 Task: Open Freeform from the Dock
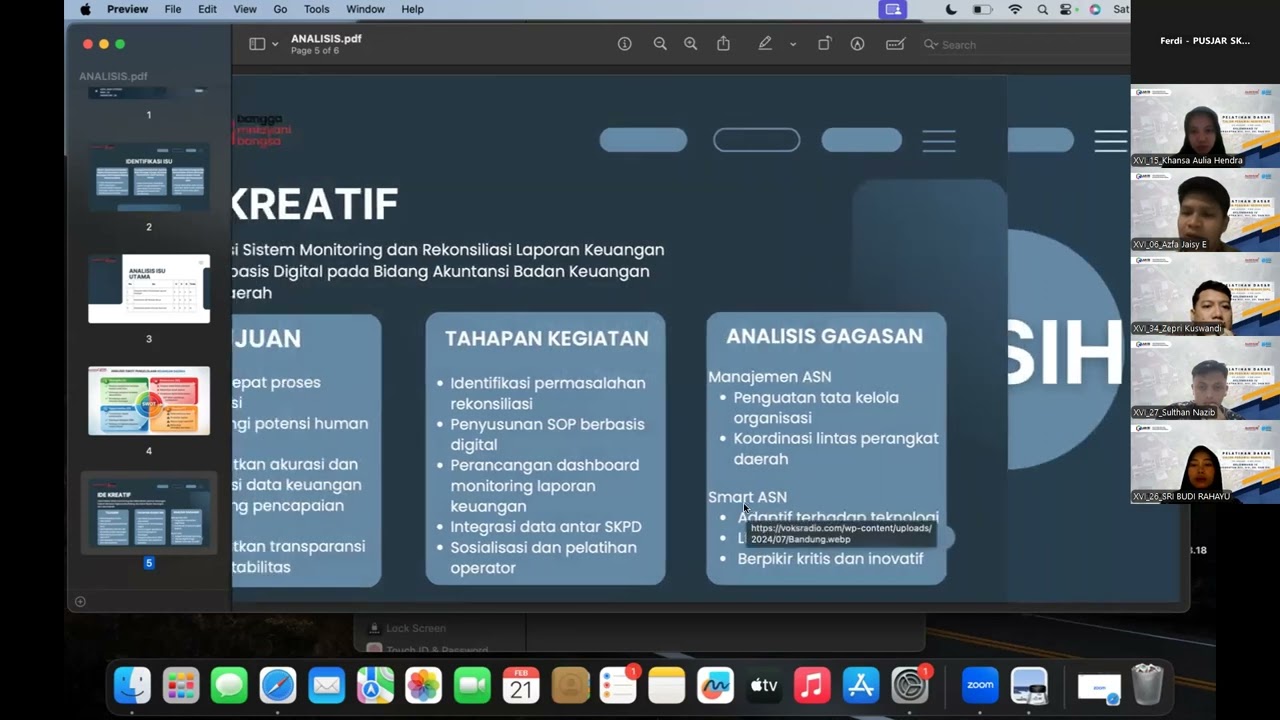pyautogui.click(x=715, y=685)
